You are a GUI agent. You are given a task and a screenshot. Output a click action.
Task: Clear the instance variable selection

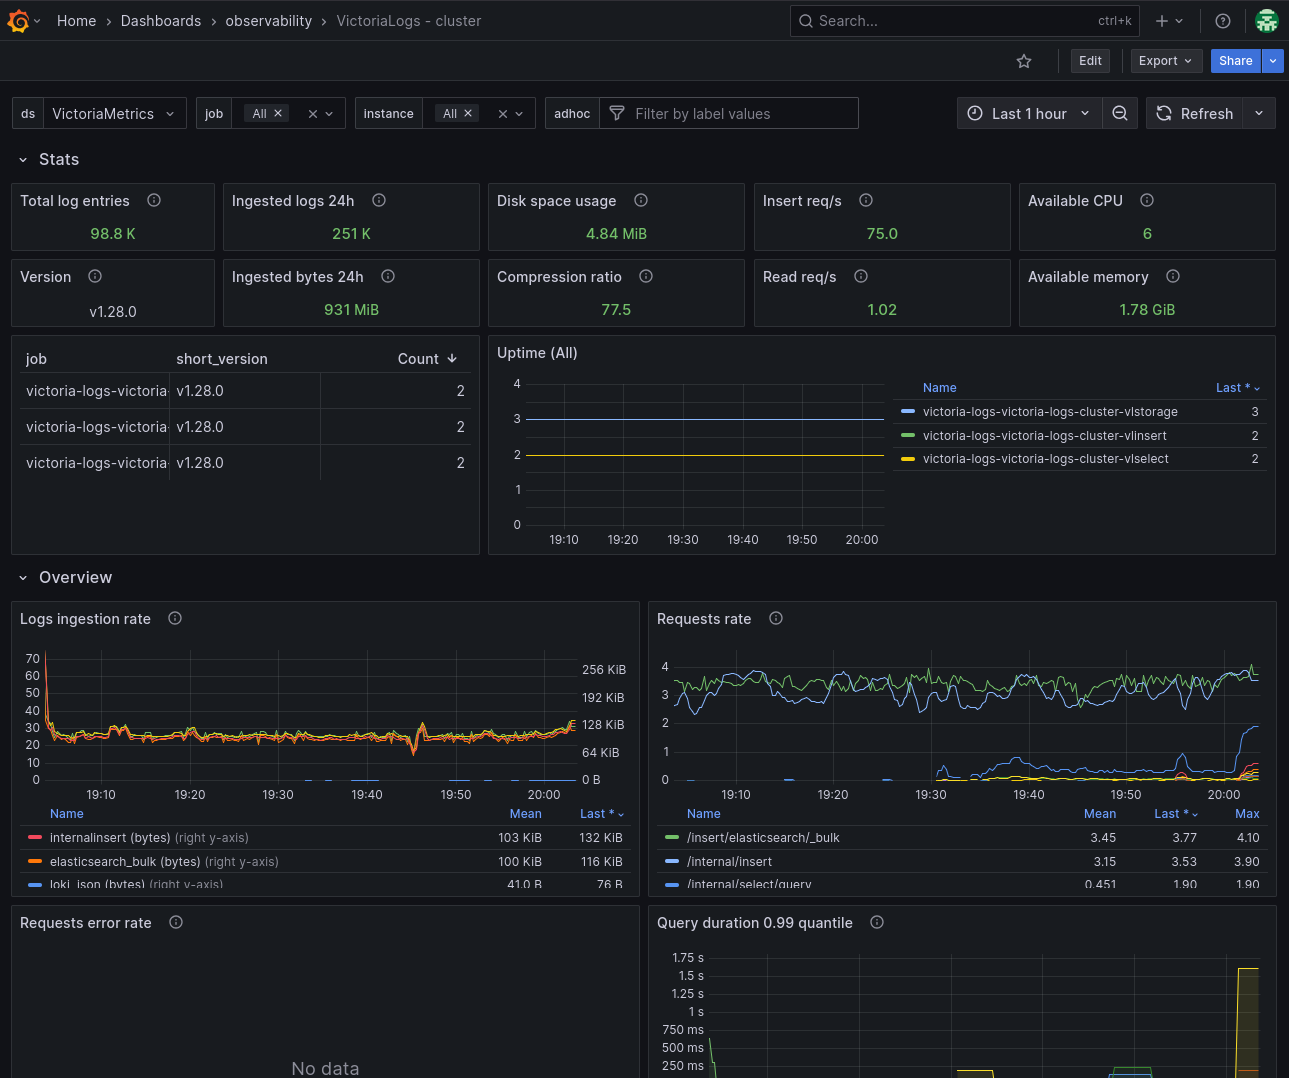point(503,114)
